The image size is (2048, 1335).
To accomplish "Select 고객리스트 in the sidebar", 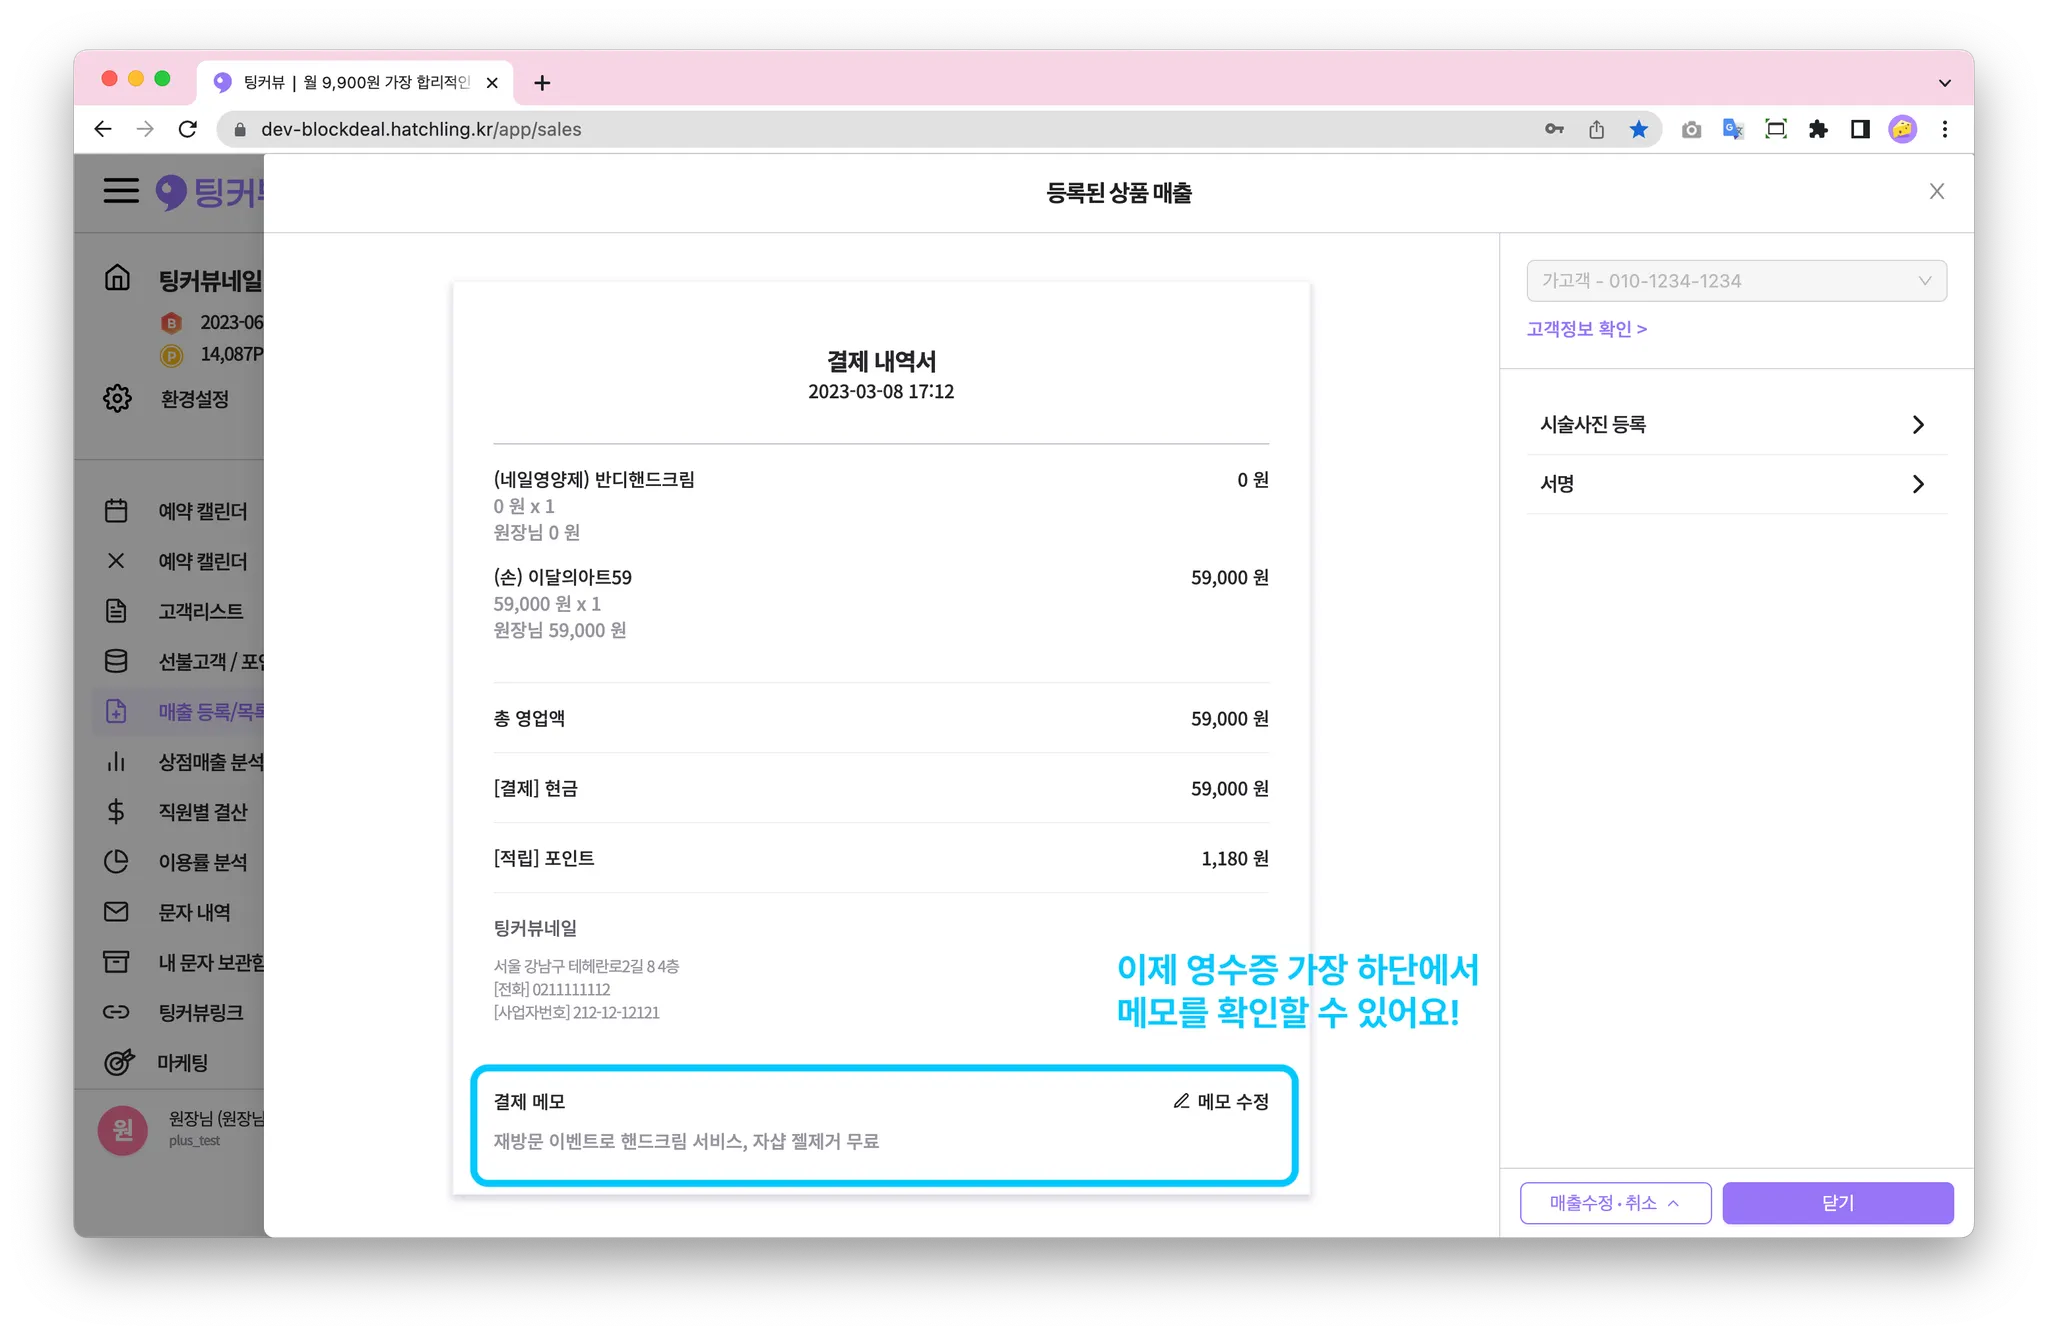I will click(x=200, y=611).
